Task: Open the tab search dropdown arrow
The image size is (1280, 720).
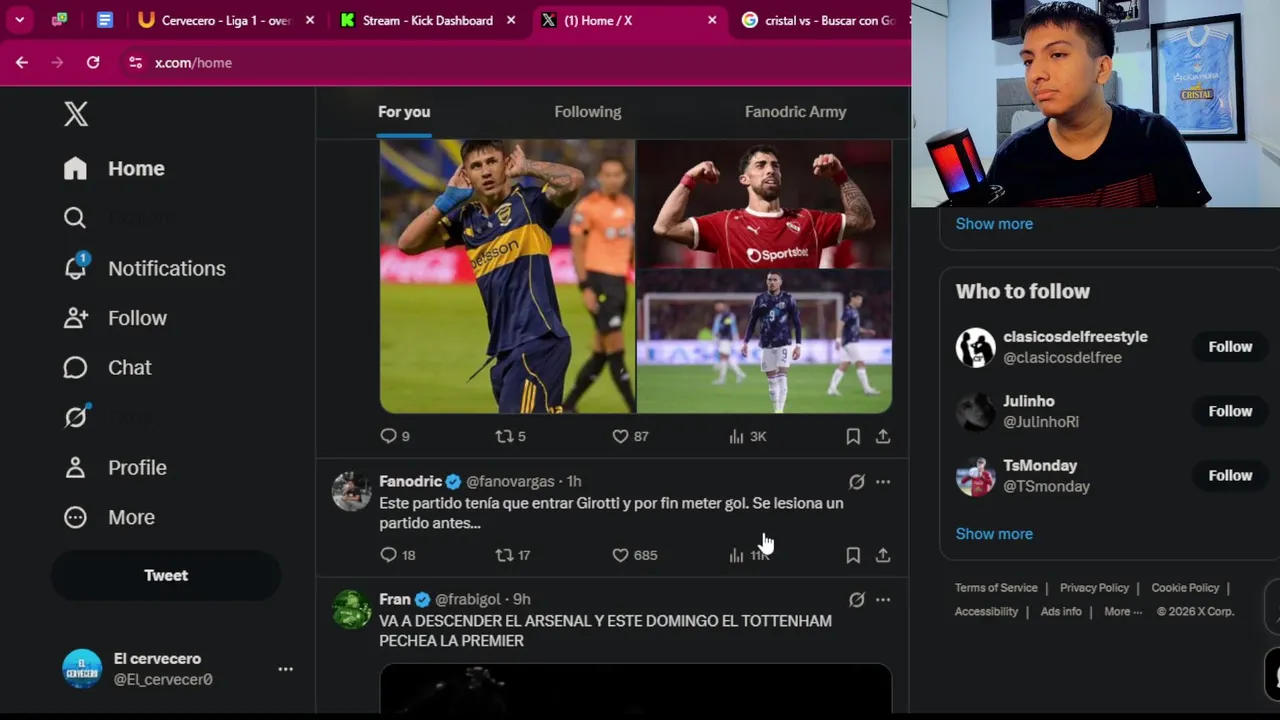Action: coord(19,20)
